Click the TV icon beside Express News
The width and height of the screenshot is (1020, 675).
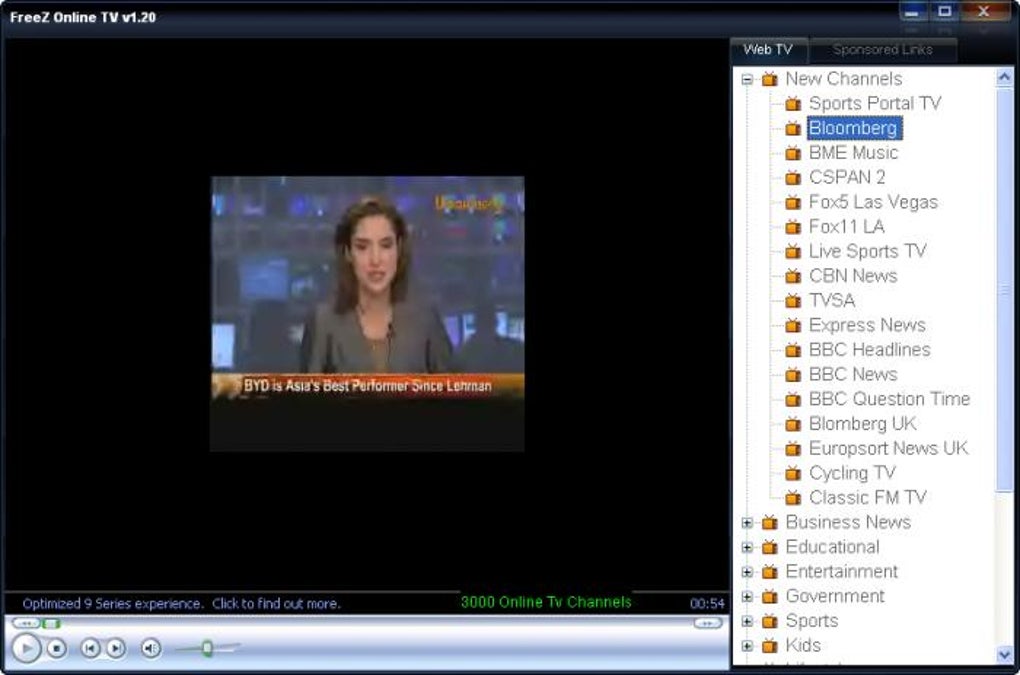coord(793,326)
